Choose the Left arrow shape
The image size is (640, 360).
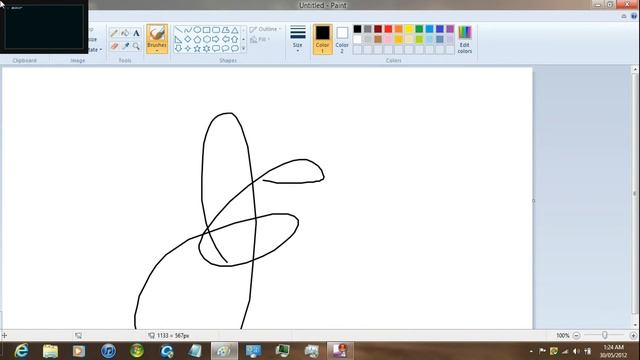point(225,40)
